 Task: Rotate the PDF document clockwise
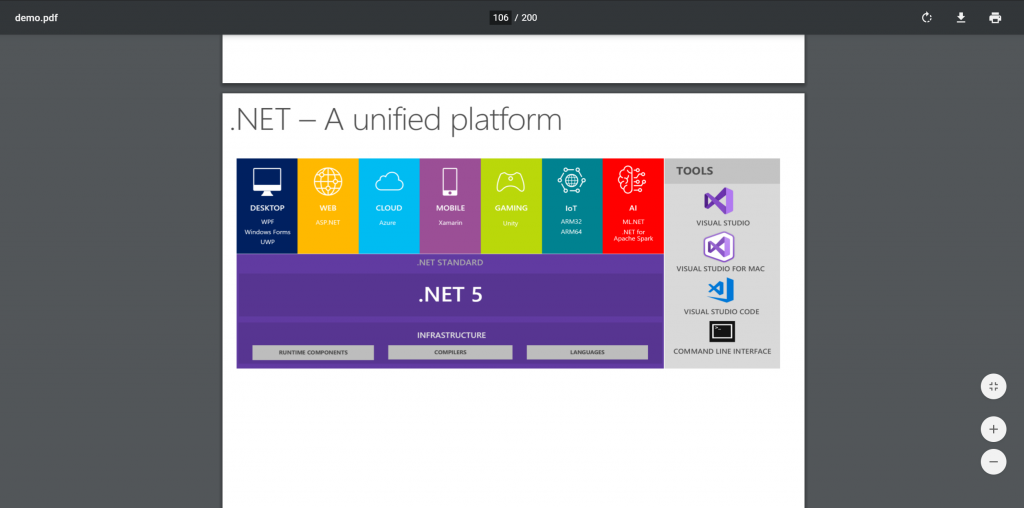(926, 18)
